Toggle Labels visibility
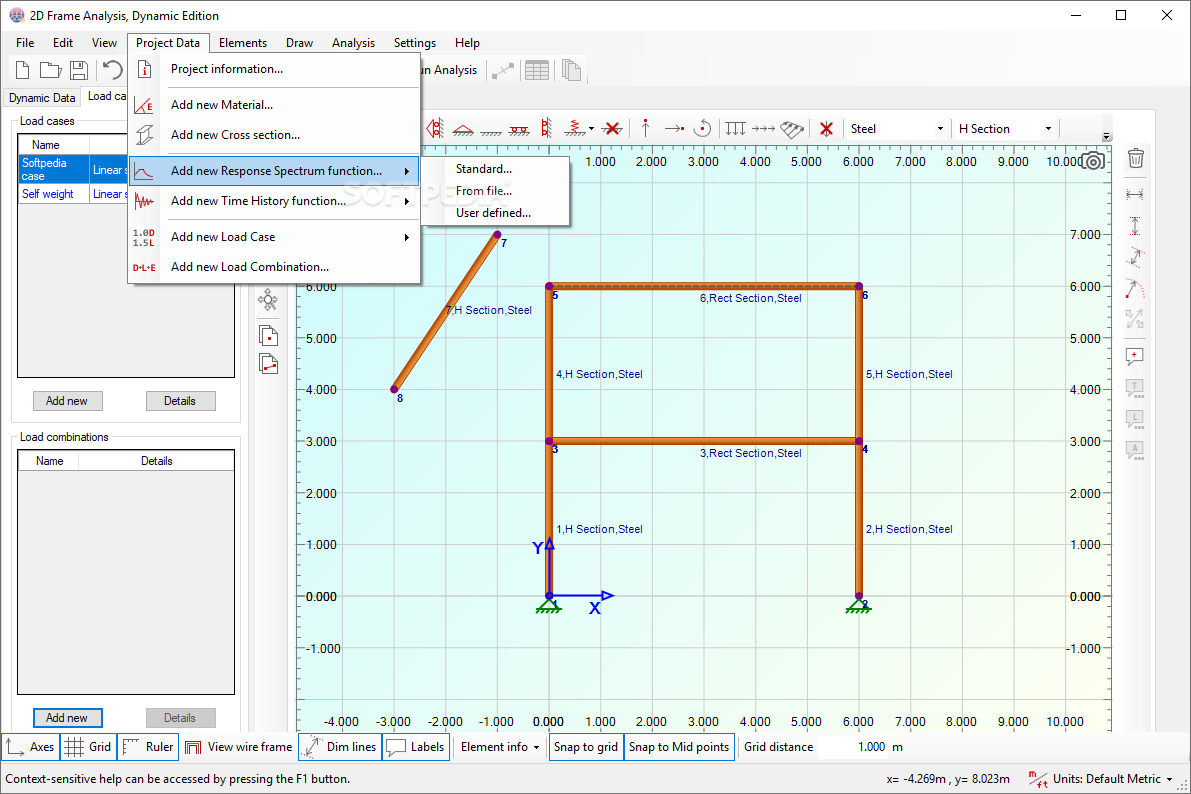 tap(415, 747)
